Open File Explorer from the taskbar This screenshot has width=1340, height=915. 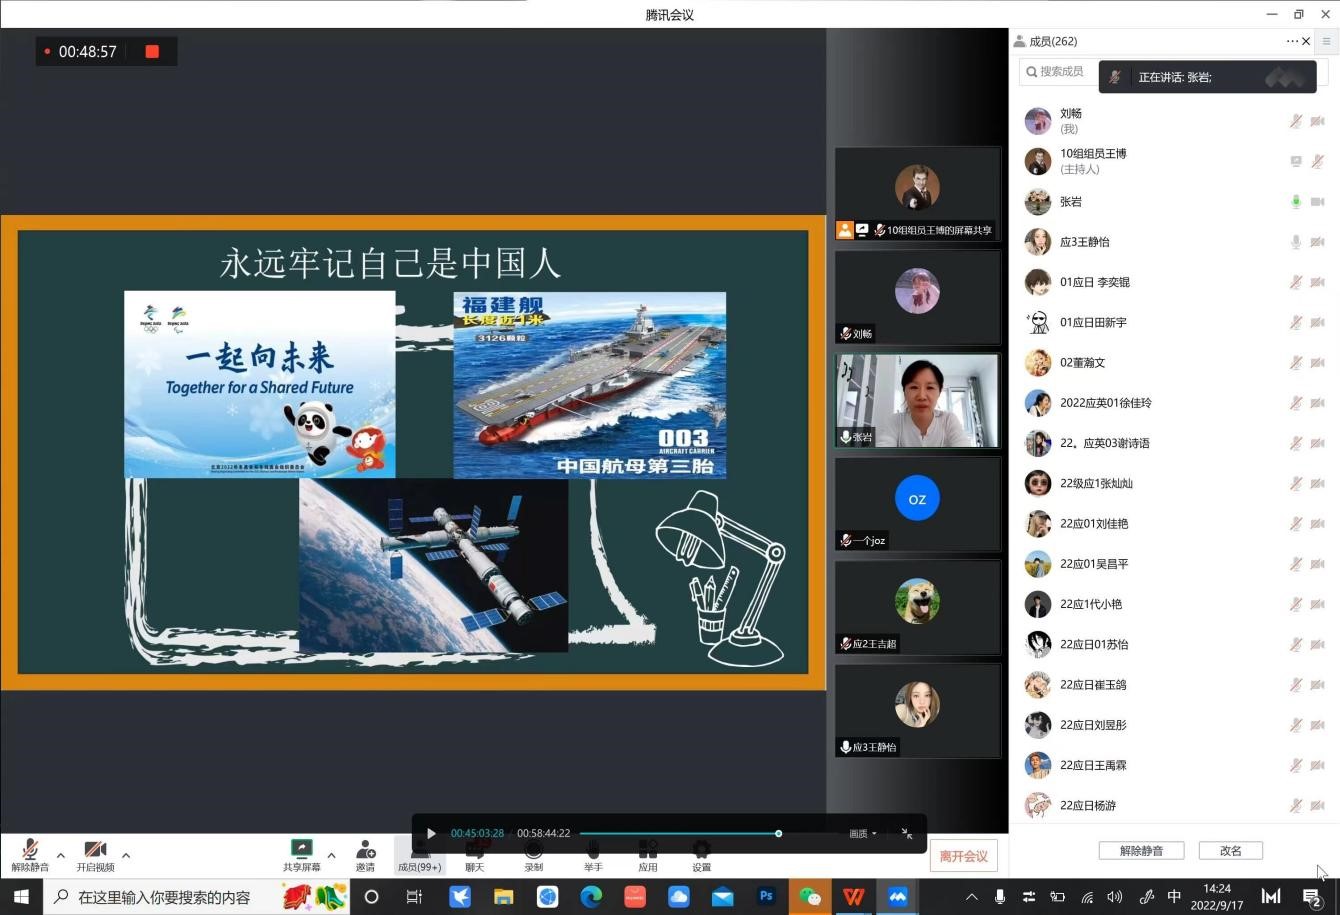click(x=503, y=897)
